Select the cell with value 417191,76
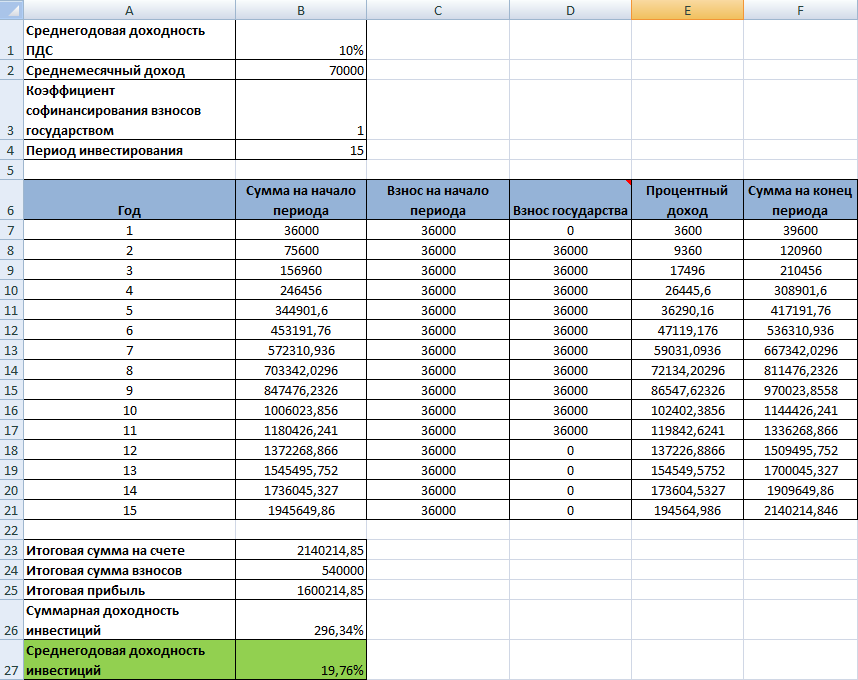Viewport: 858px width, 680px height. (801, 310)
